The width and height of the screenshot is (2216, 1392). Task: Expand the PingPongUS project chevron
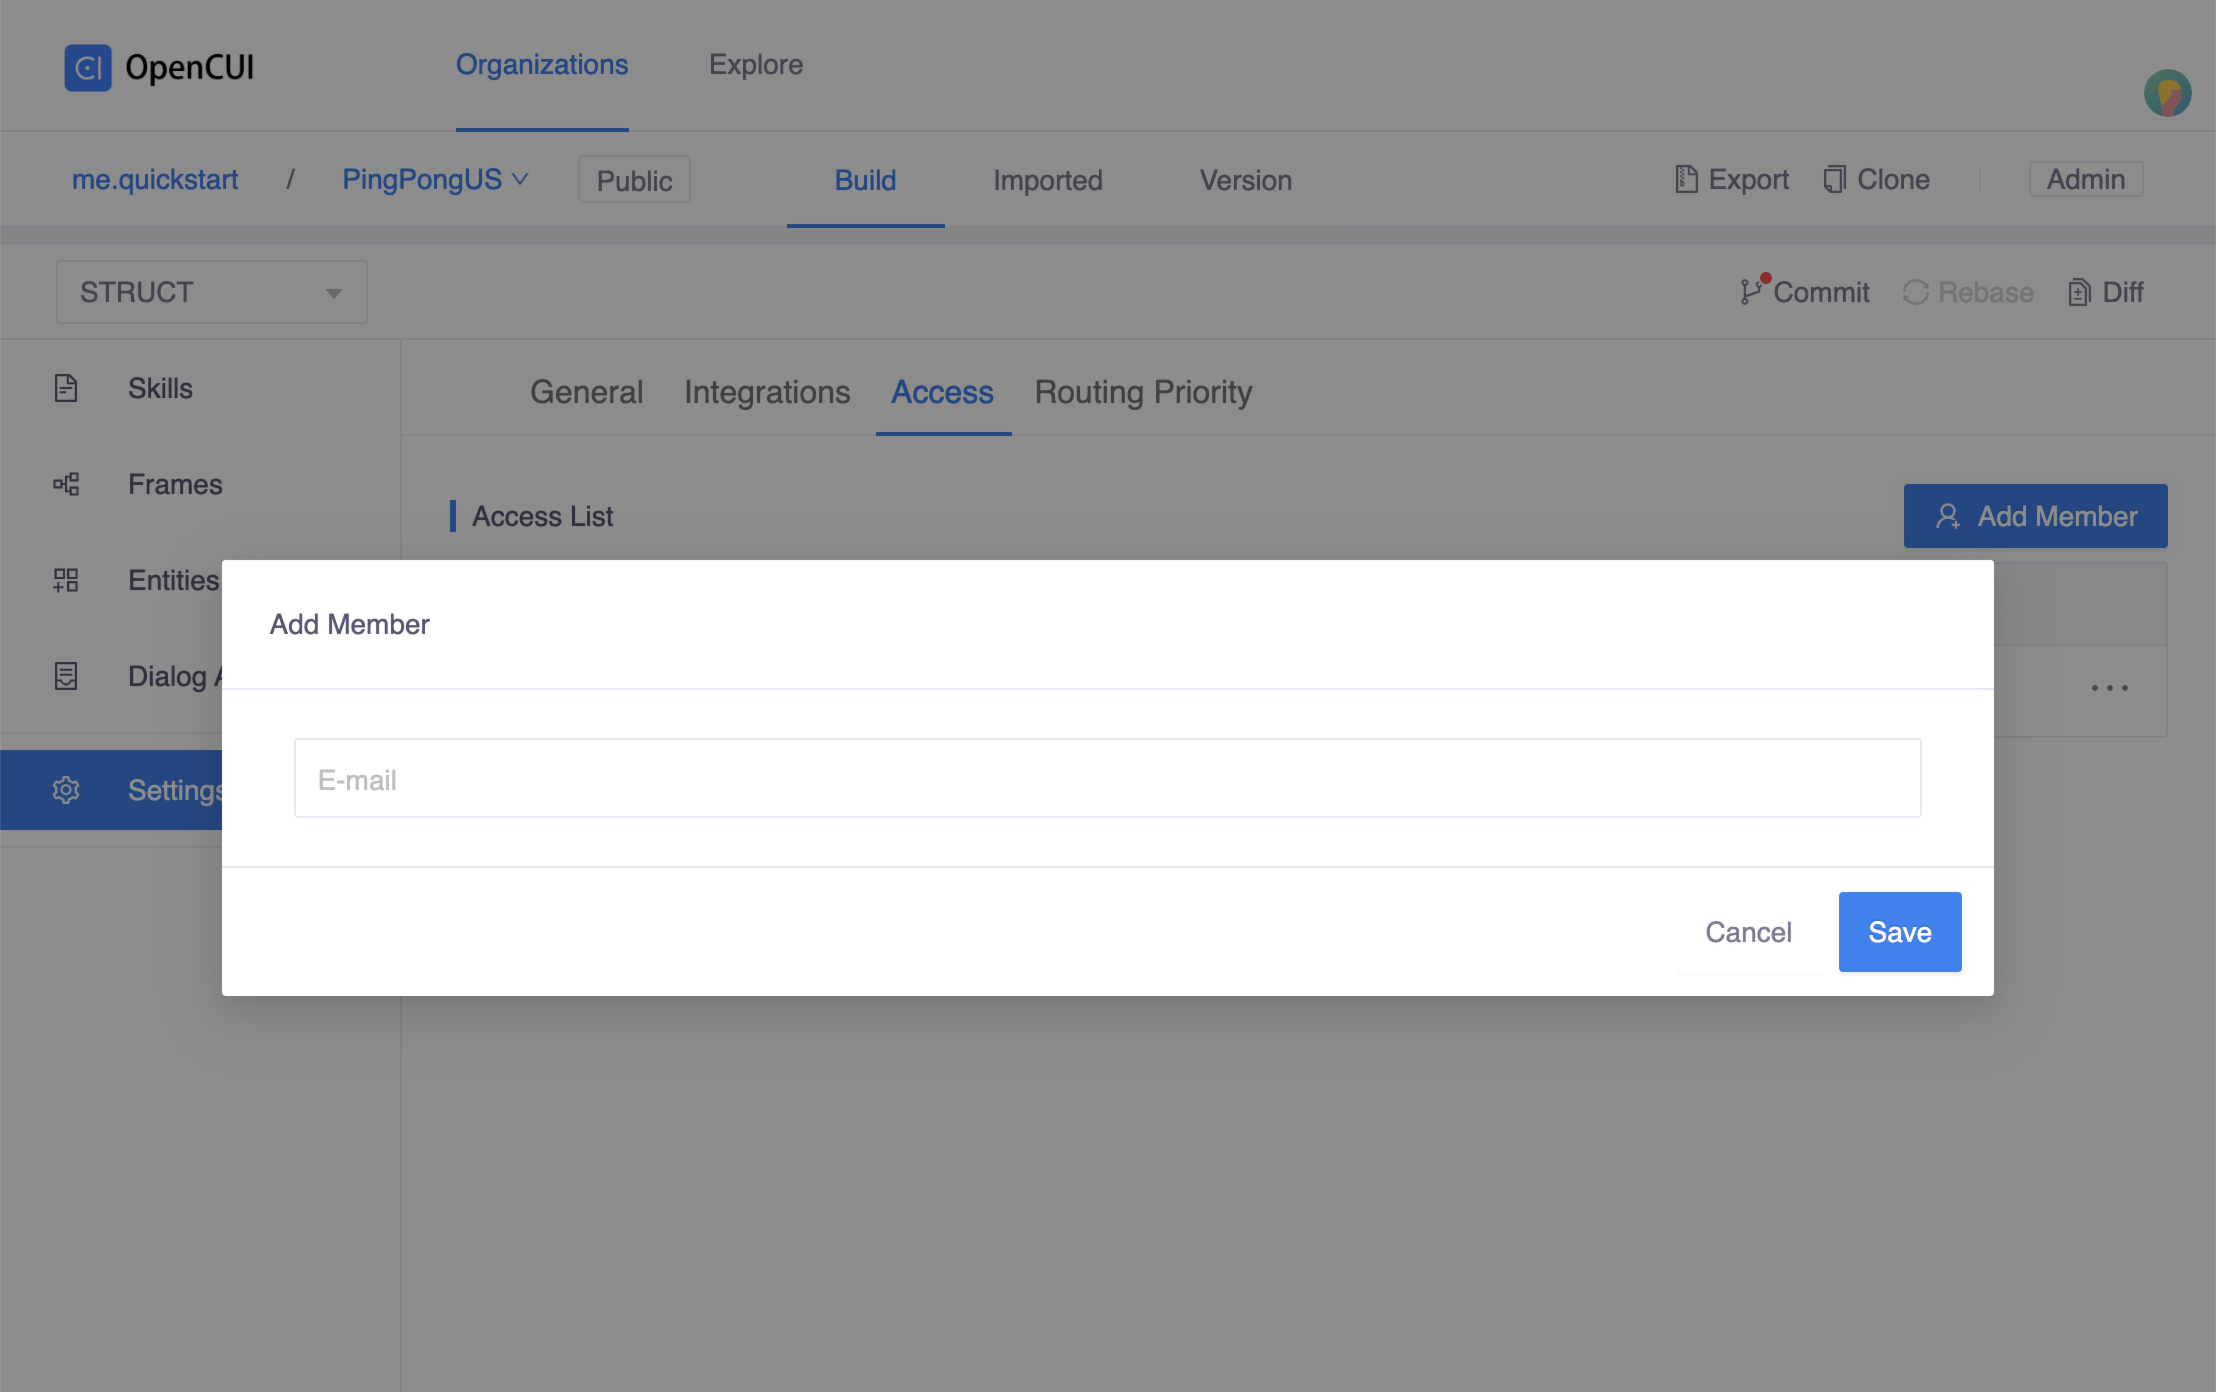tap(521, 179)
